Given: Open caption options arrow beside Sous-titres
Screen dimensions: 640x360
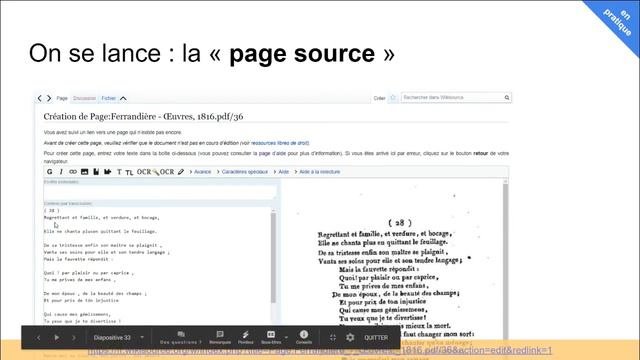Looking at the screenshot, I should tap(286, 338).
